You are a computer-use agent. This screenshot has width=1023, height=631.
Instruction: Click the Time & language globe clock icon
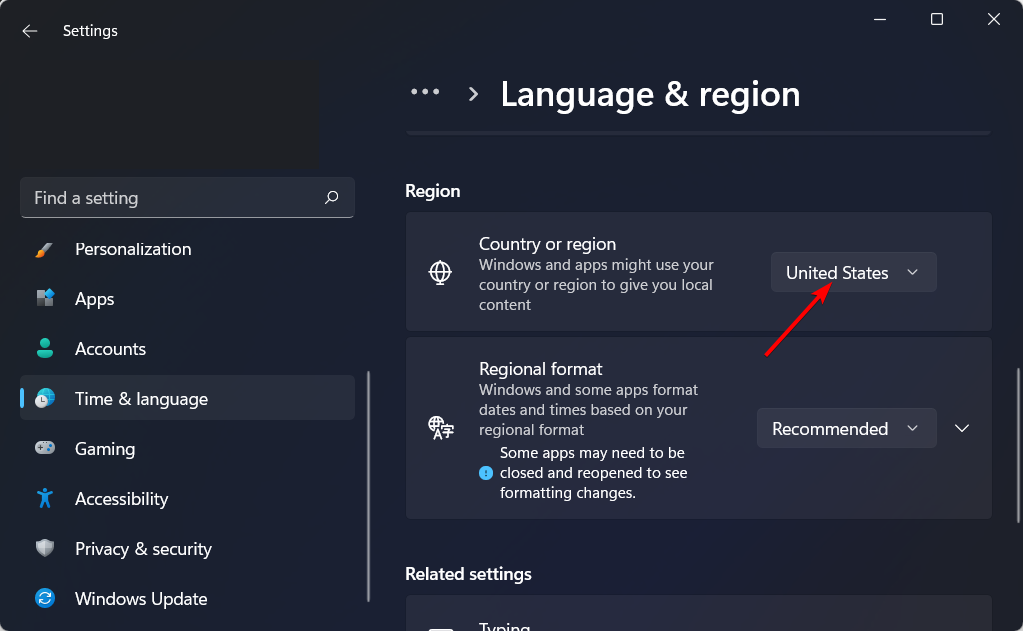[x=45, y=398]
